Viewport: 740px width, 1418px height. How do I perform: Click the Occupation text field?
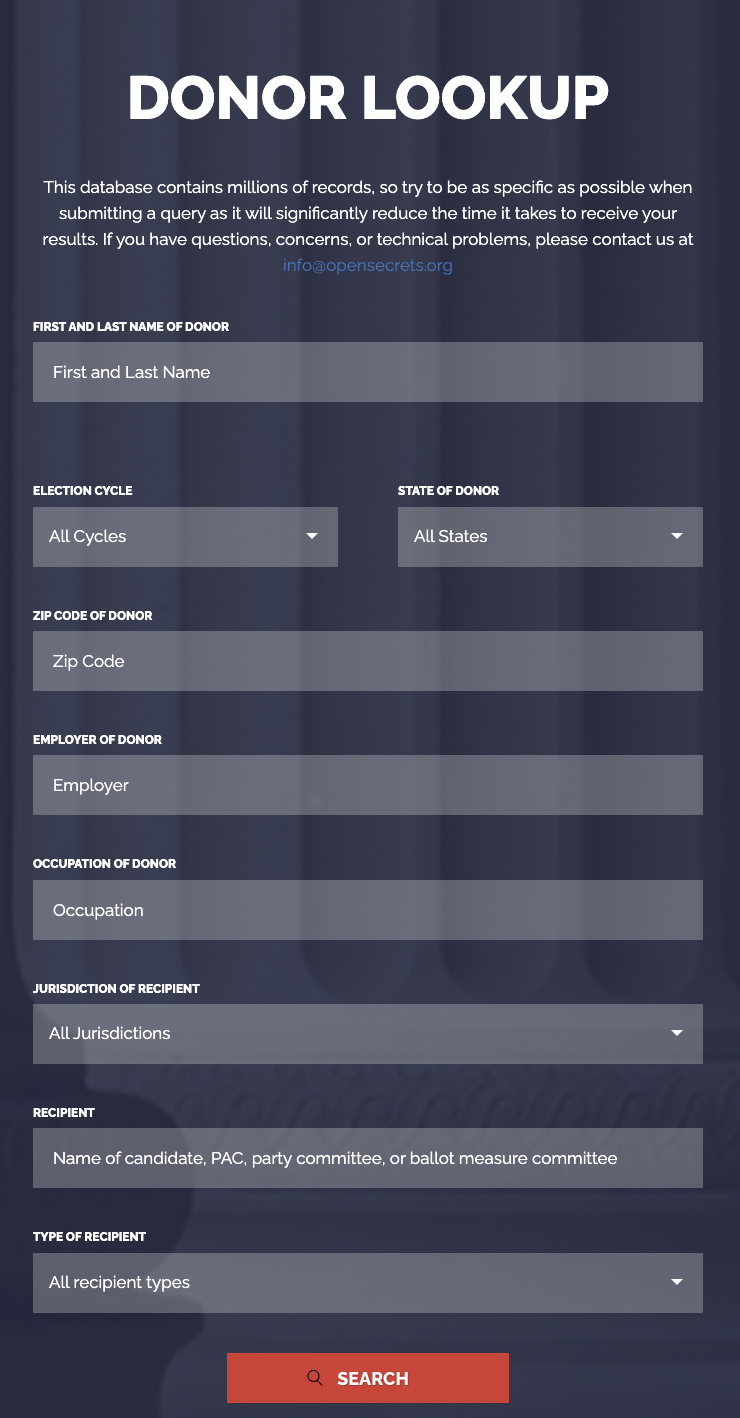(x=368, y=910)
